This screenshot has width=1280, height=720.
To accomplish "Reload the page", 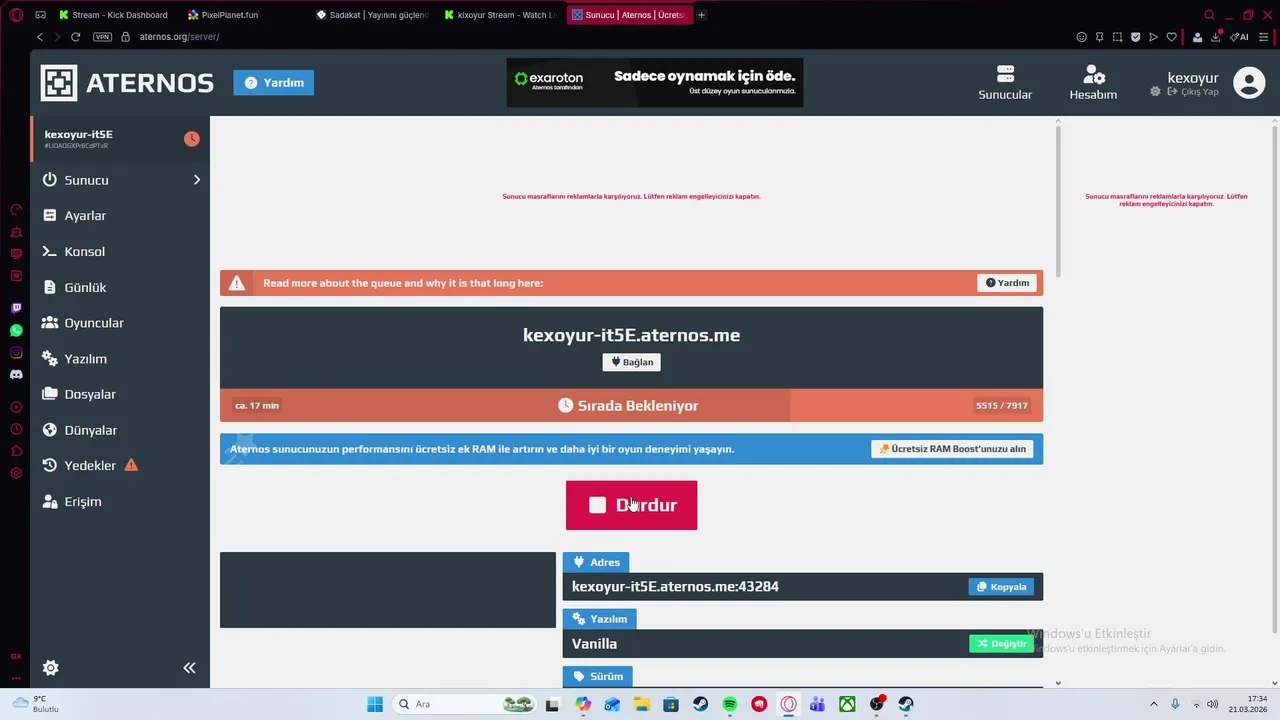I will pos(75,37).
